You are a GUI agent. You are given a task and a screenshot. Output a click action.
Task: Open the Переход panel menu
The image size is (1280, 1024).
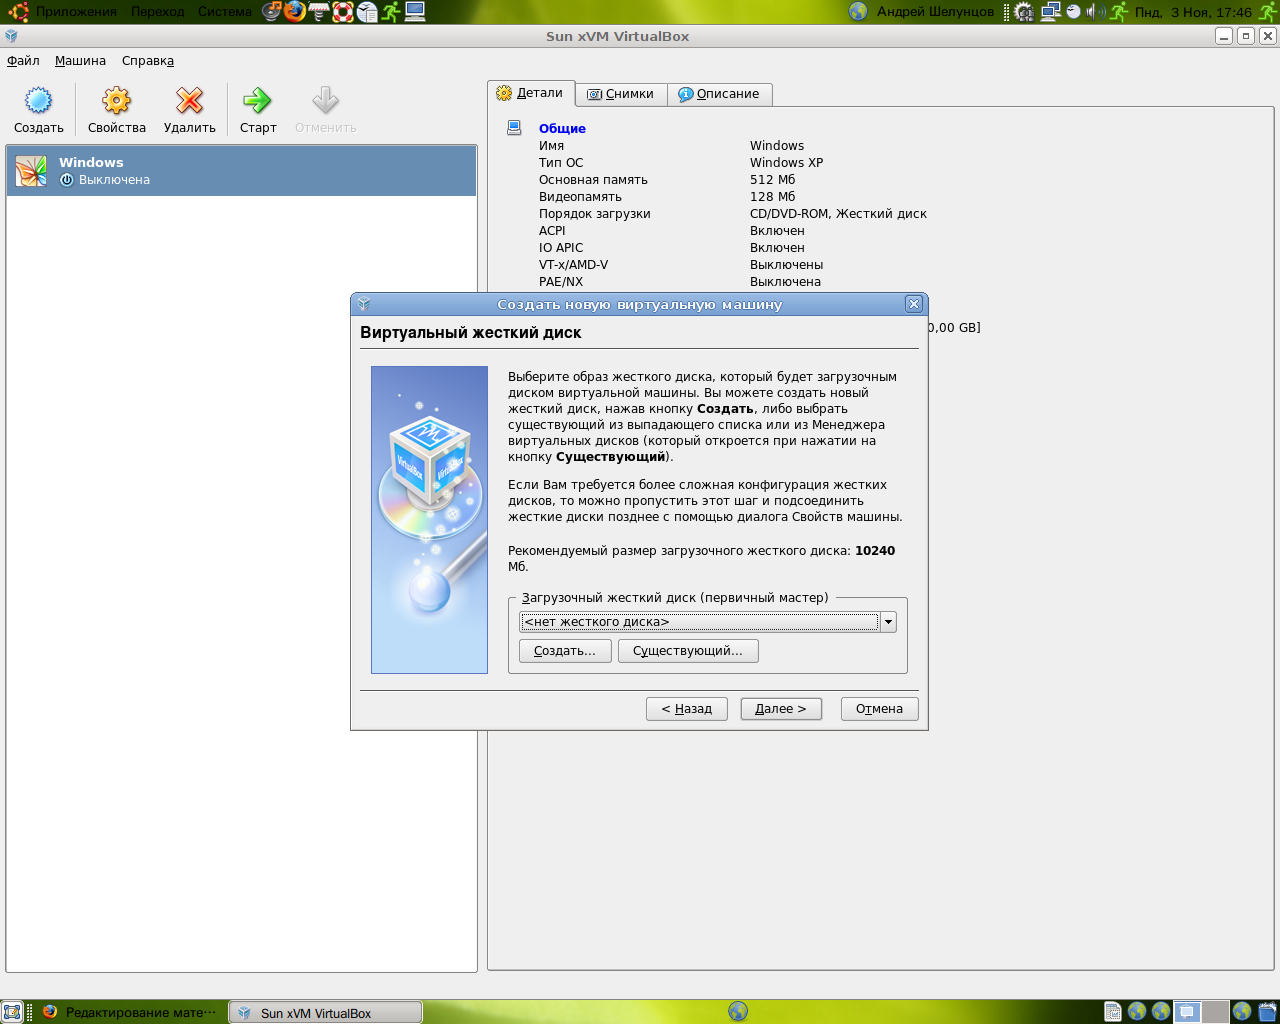tap(157, 12)
